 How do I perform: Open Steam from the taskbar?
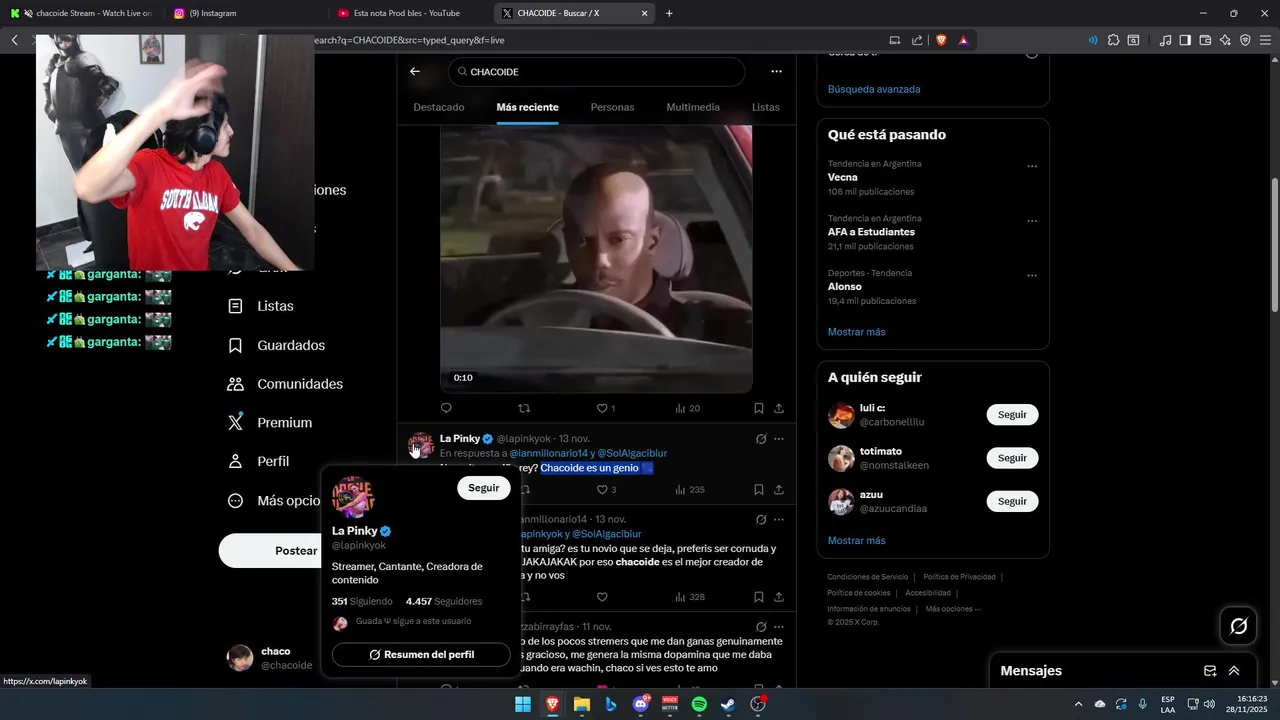[x=728, y=704]
